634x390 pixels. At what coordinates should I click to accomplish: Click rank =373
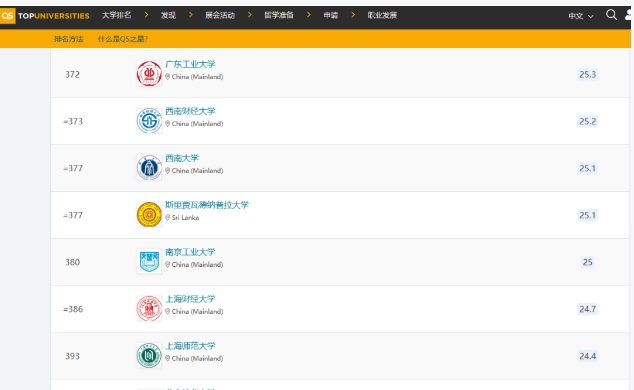point(73,121)
